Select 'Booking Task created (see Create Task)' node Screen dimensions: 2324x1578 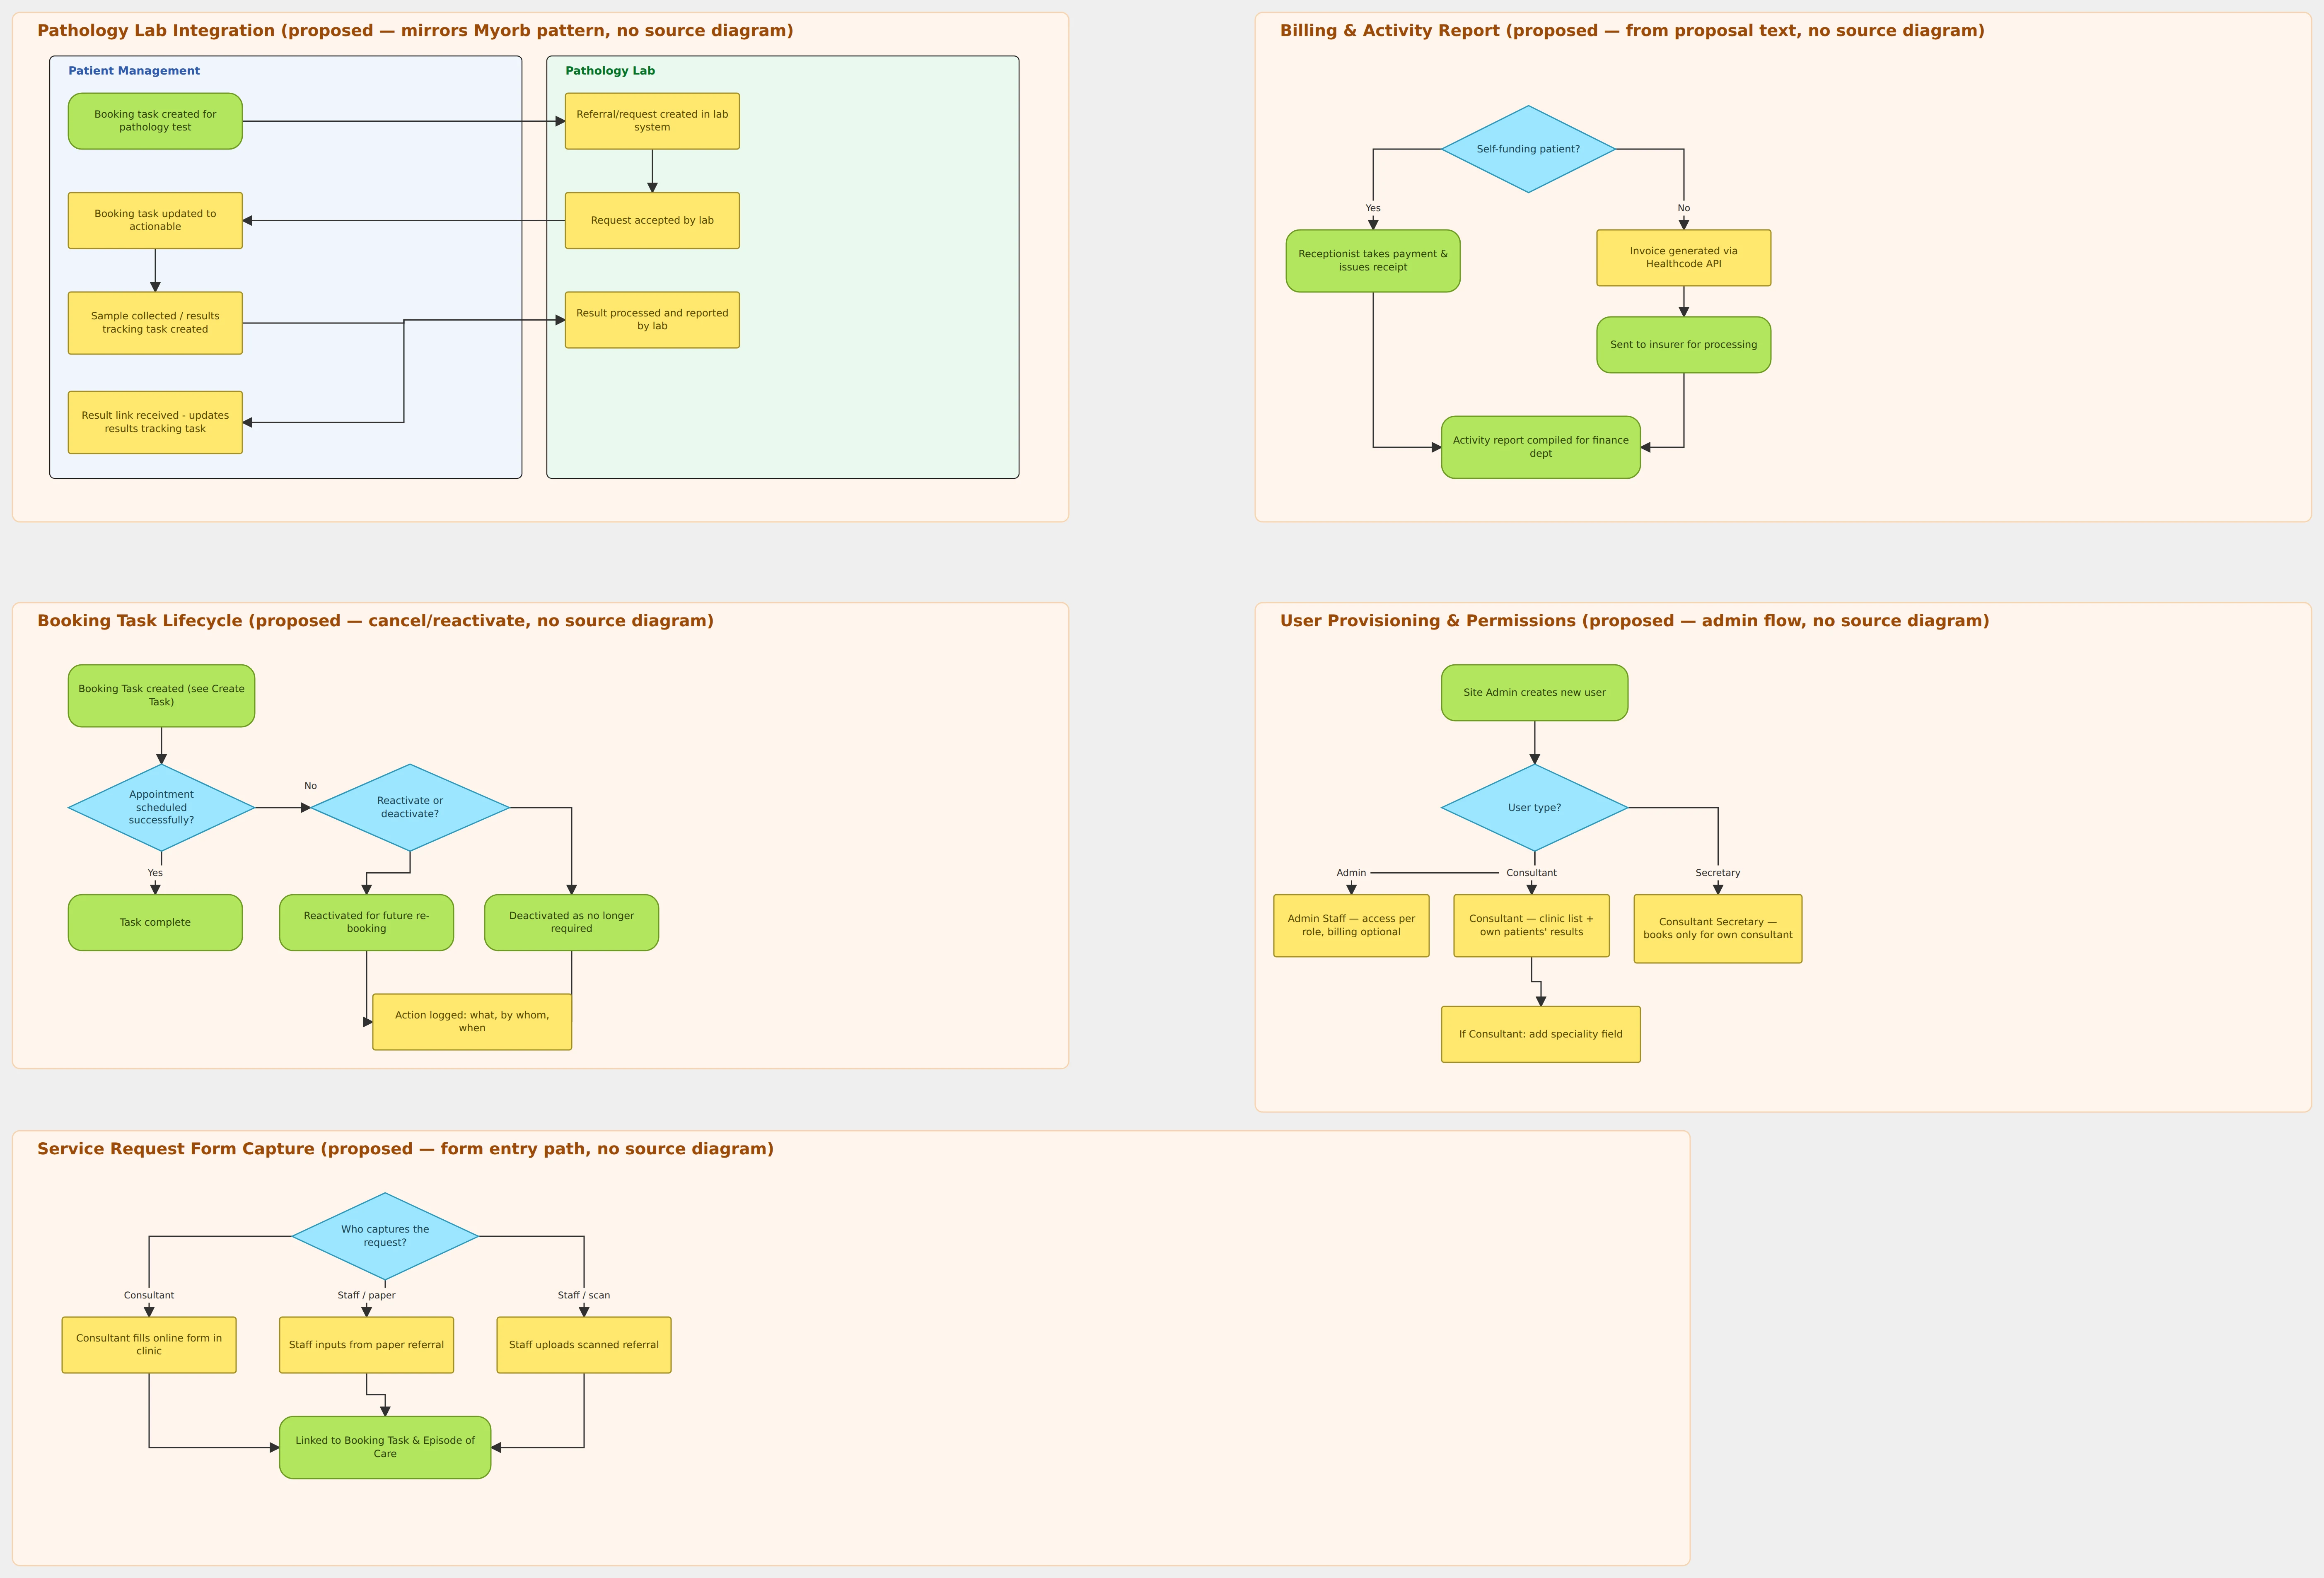[161, 695]
